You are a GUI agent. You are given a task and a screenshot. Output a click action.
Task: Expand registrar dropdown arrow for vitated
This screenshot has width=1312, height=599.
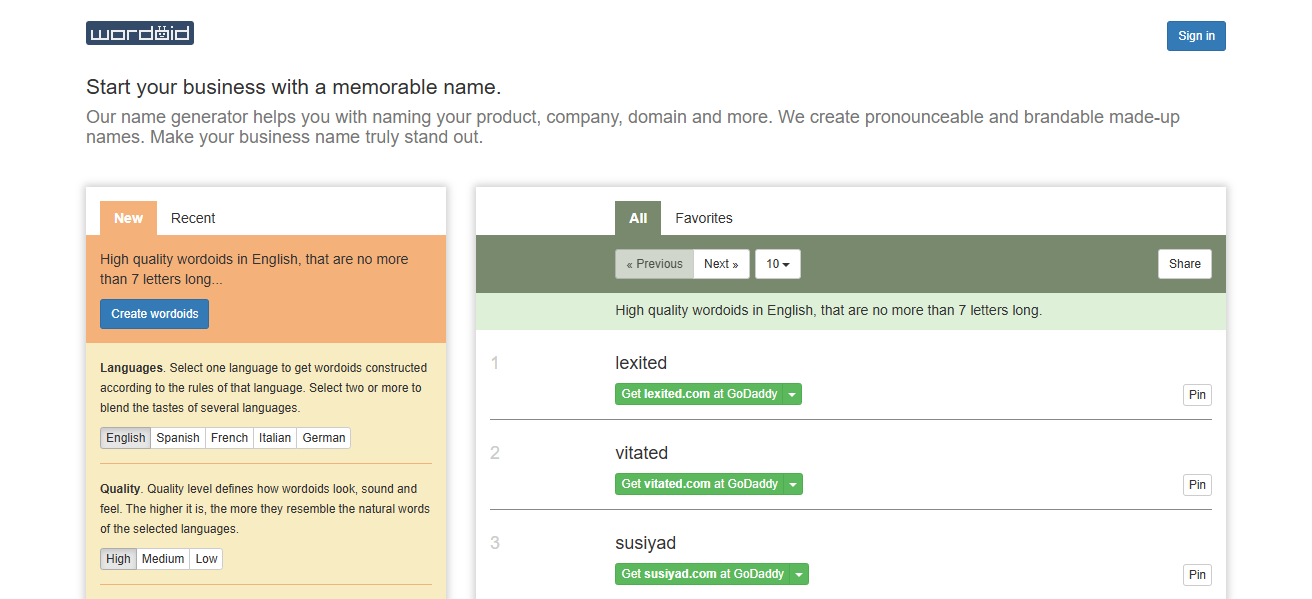tap(793, 484)
